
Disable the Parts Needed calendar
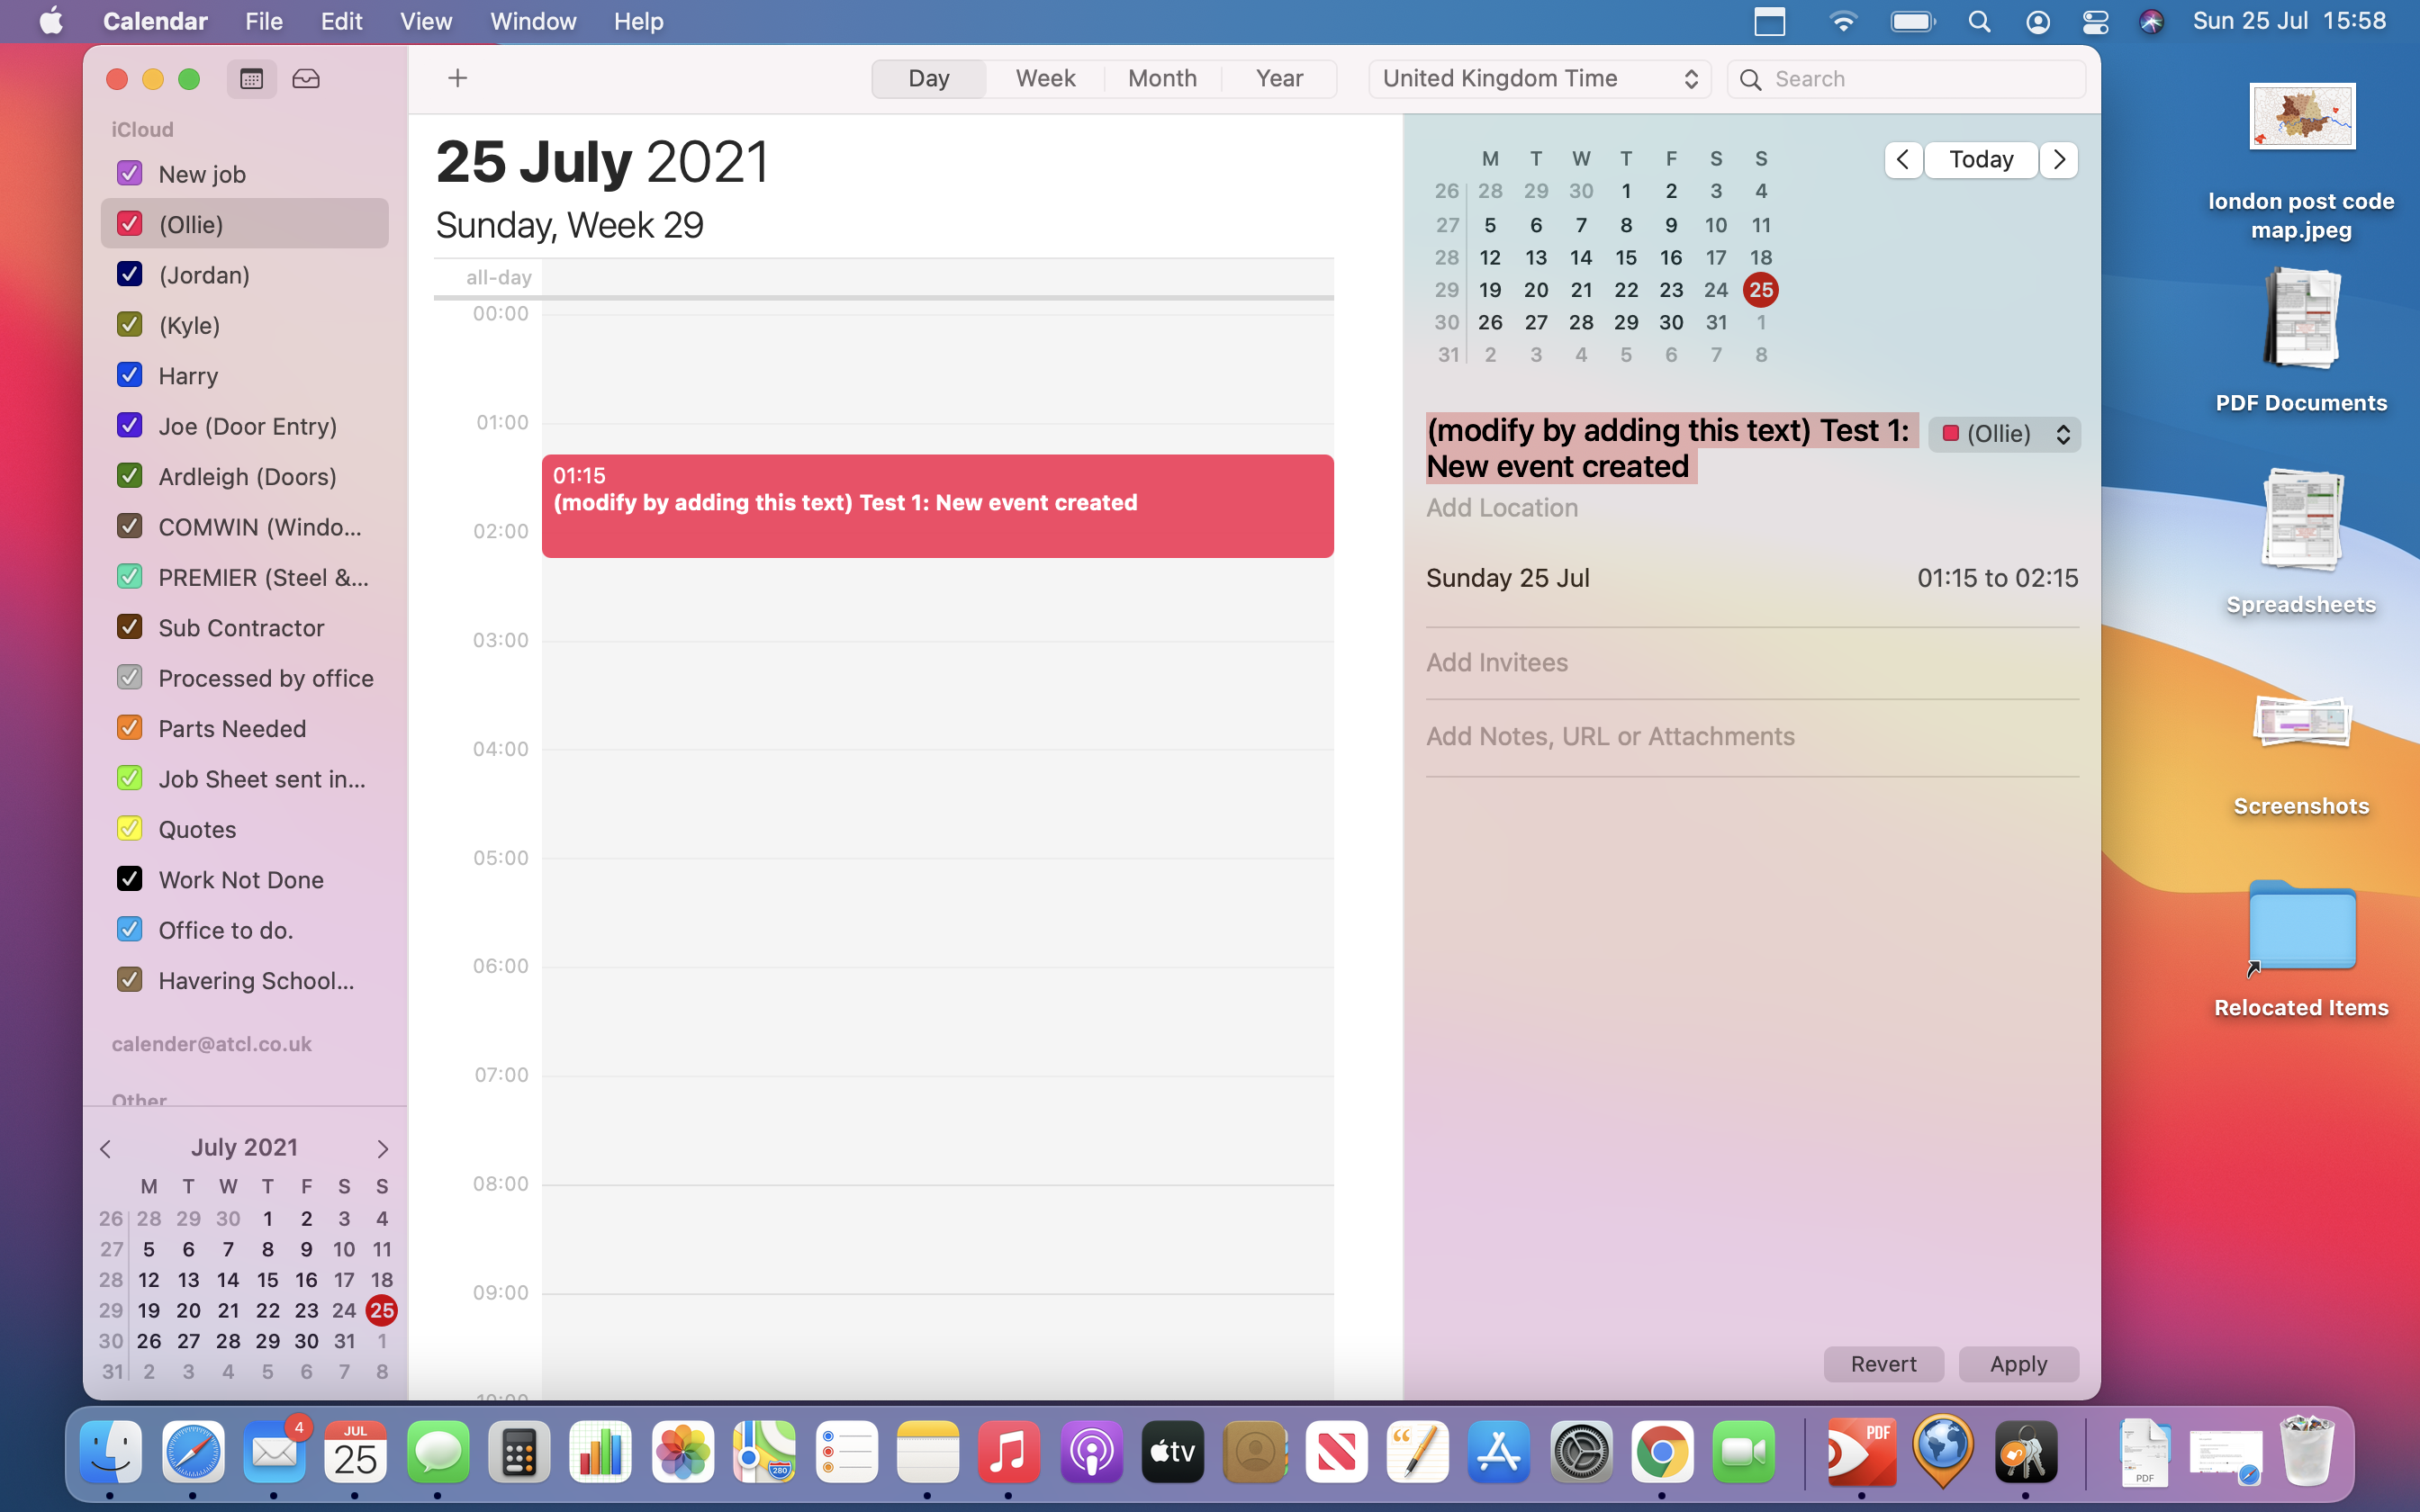[130, 728]
